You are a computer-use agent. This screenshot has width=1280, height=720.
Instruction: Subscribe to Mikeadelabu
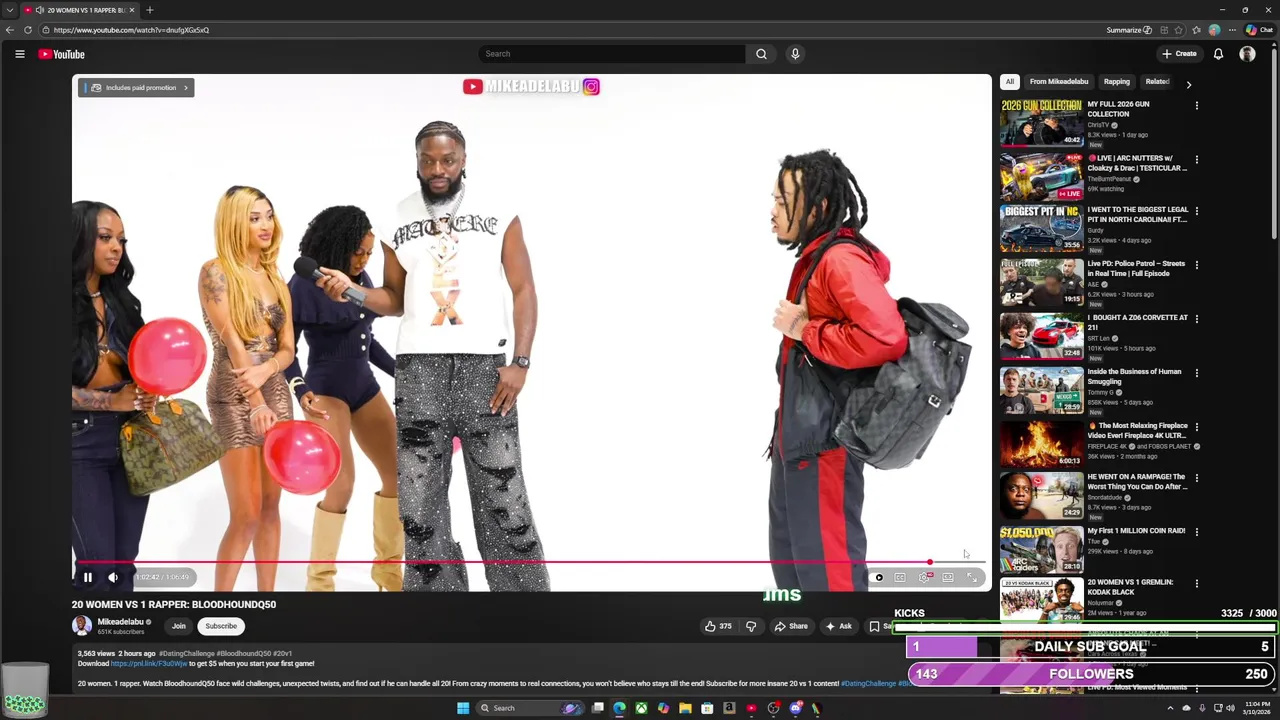[221, 626]
